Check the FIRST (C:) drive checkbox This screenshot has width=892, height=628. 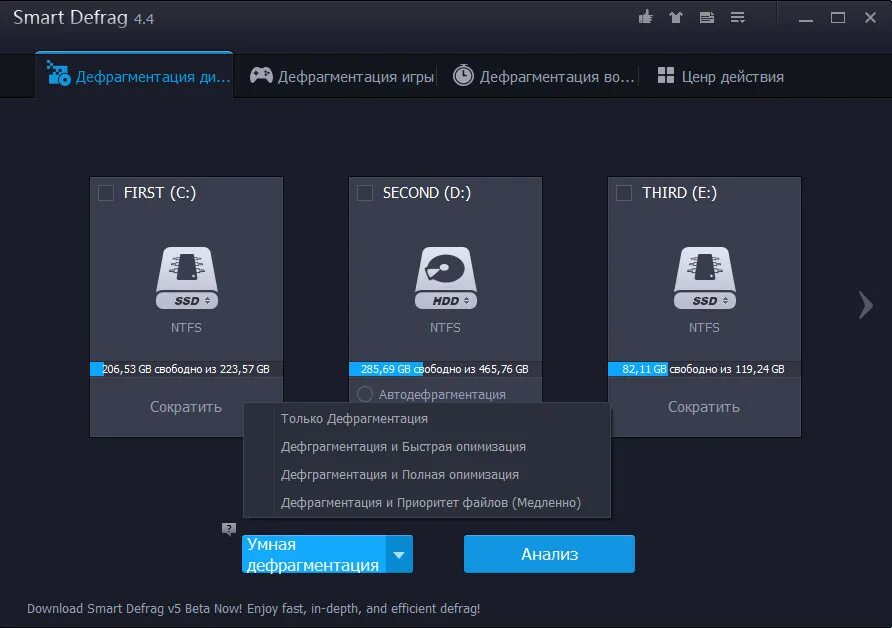[x=106, y=193]
